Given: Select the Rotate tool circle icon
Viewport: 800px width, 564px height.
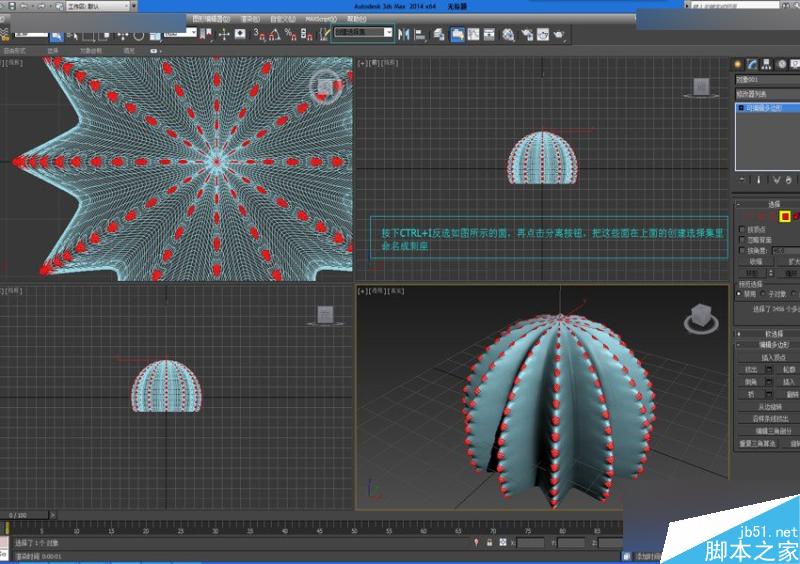Looking at the screenshot, I should pos(139,35).
